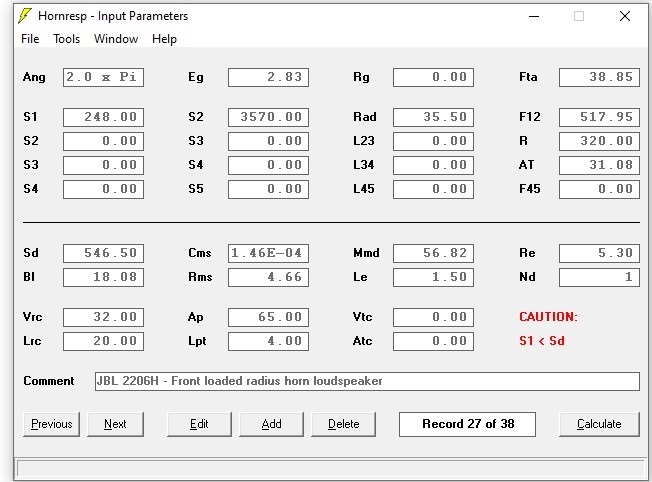Click the AT field showing 31.08
652x482 pixels.
599,166
